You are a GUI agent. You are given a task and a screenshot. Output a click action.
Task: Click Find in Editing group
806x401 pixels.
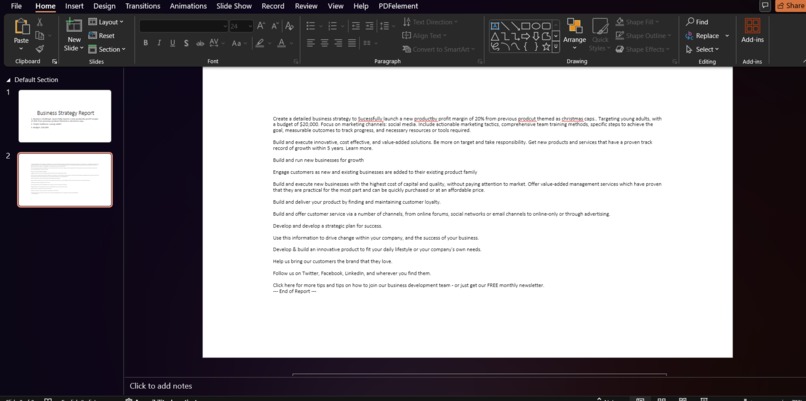[x=697, y=22]
